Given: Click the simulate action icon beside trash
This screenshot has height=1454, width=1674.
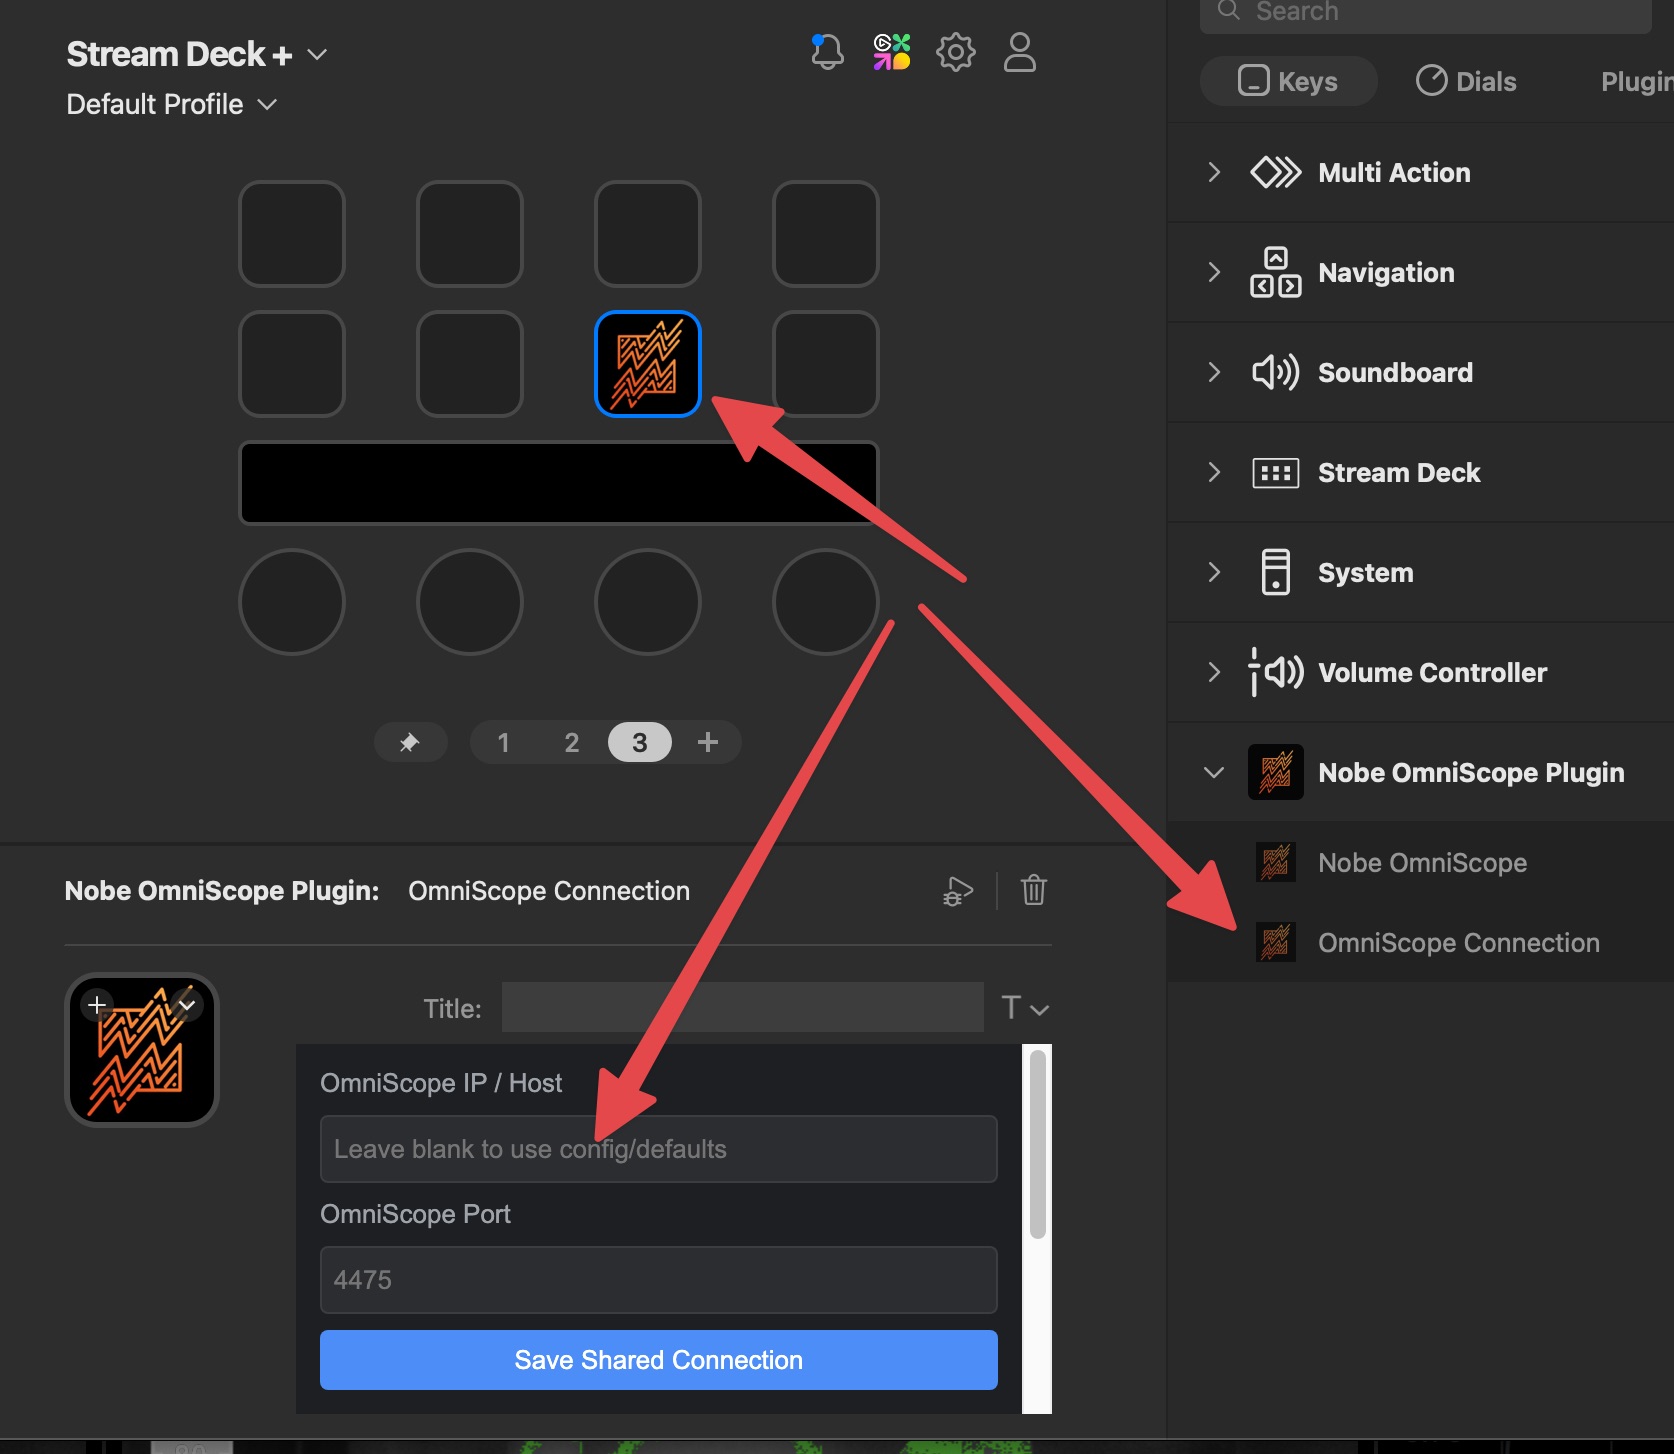Looking at the screenshot, I should click(x=958, y=890).
